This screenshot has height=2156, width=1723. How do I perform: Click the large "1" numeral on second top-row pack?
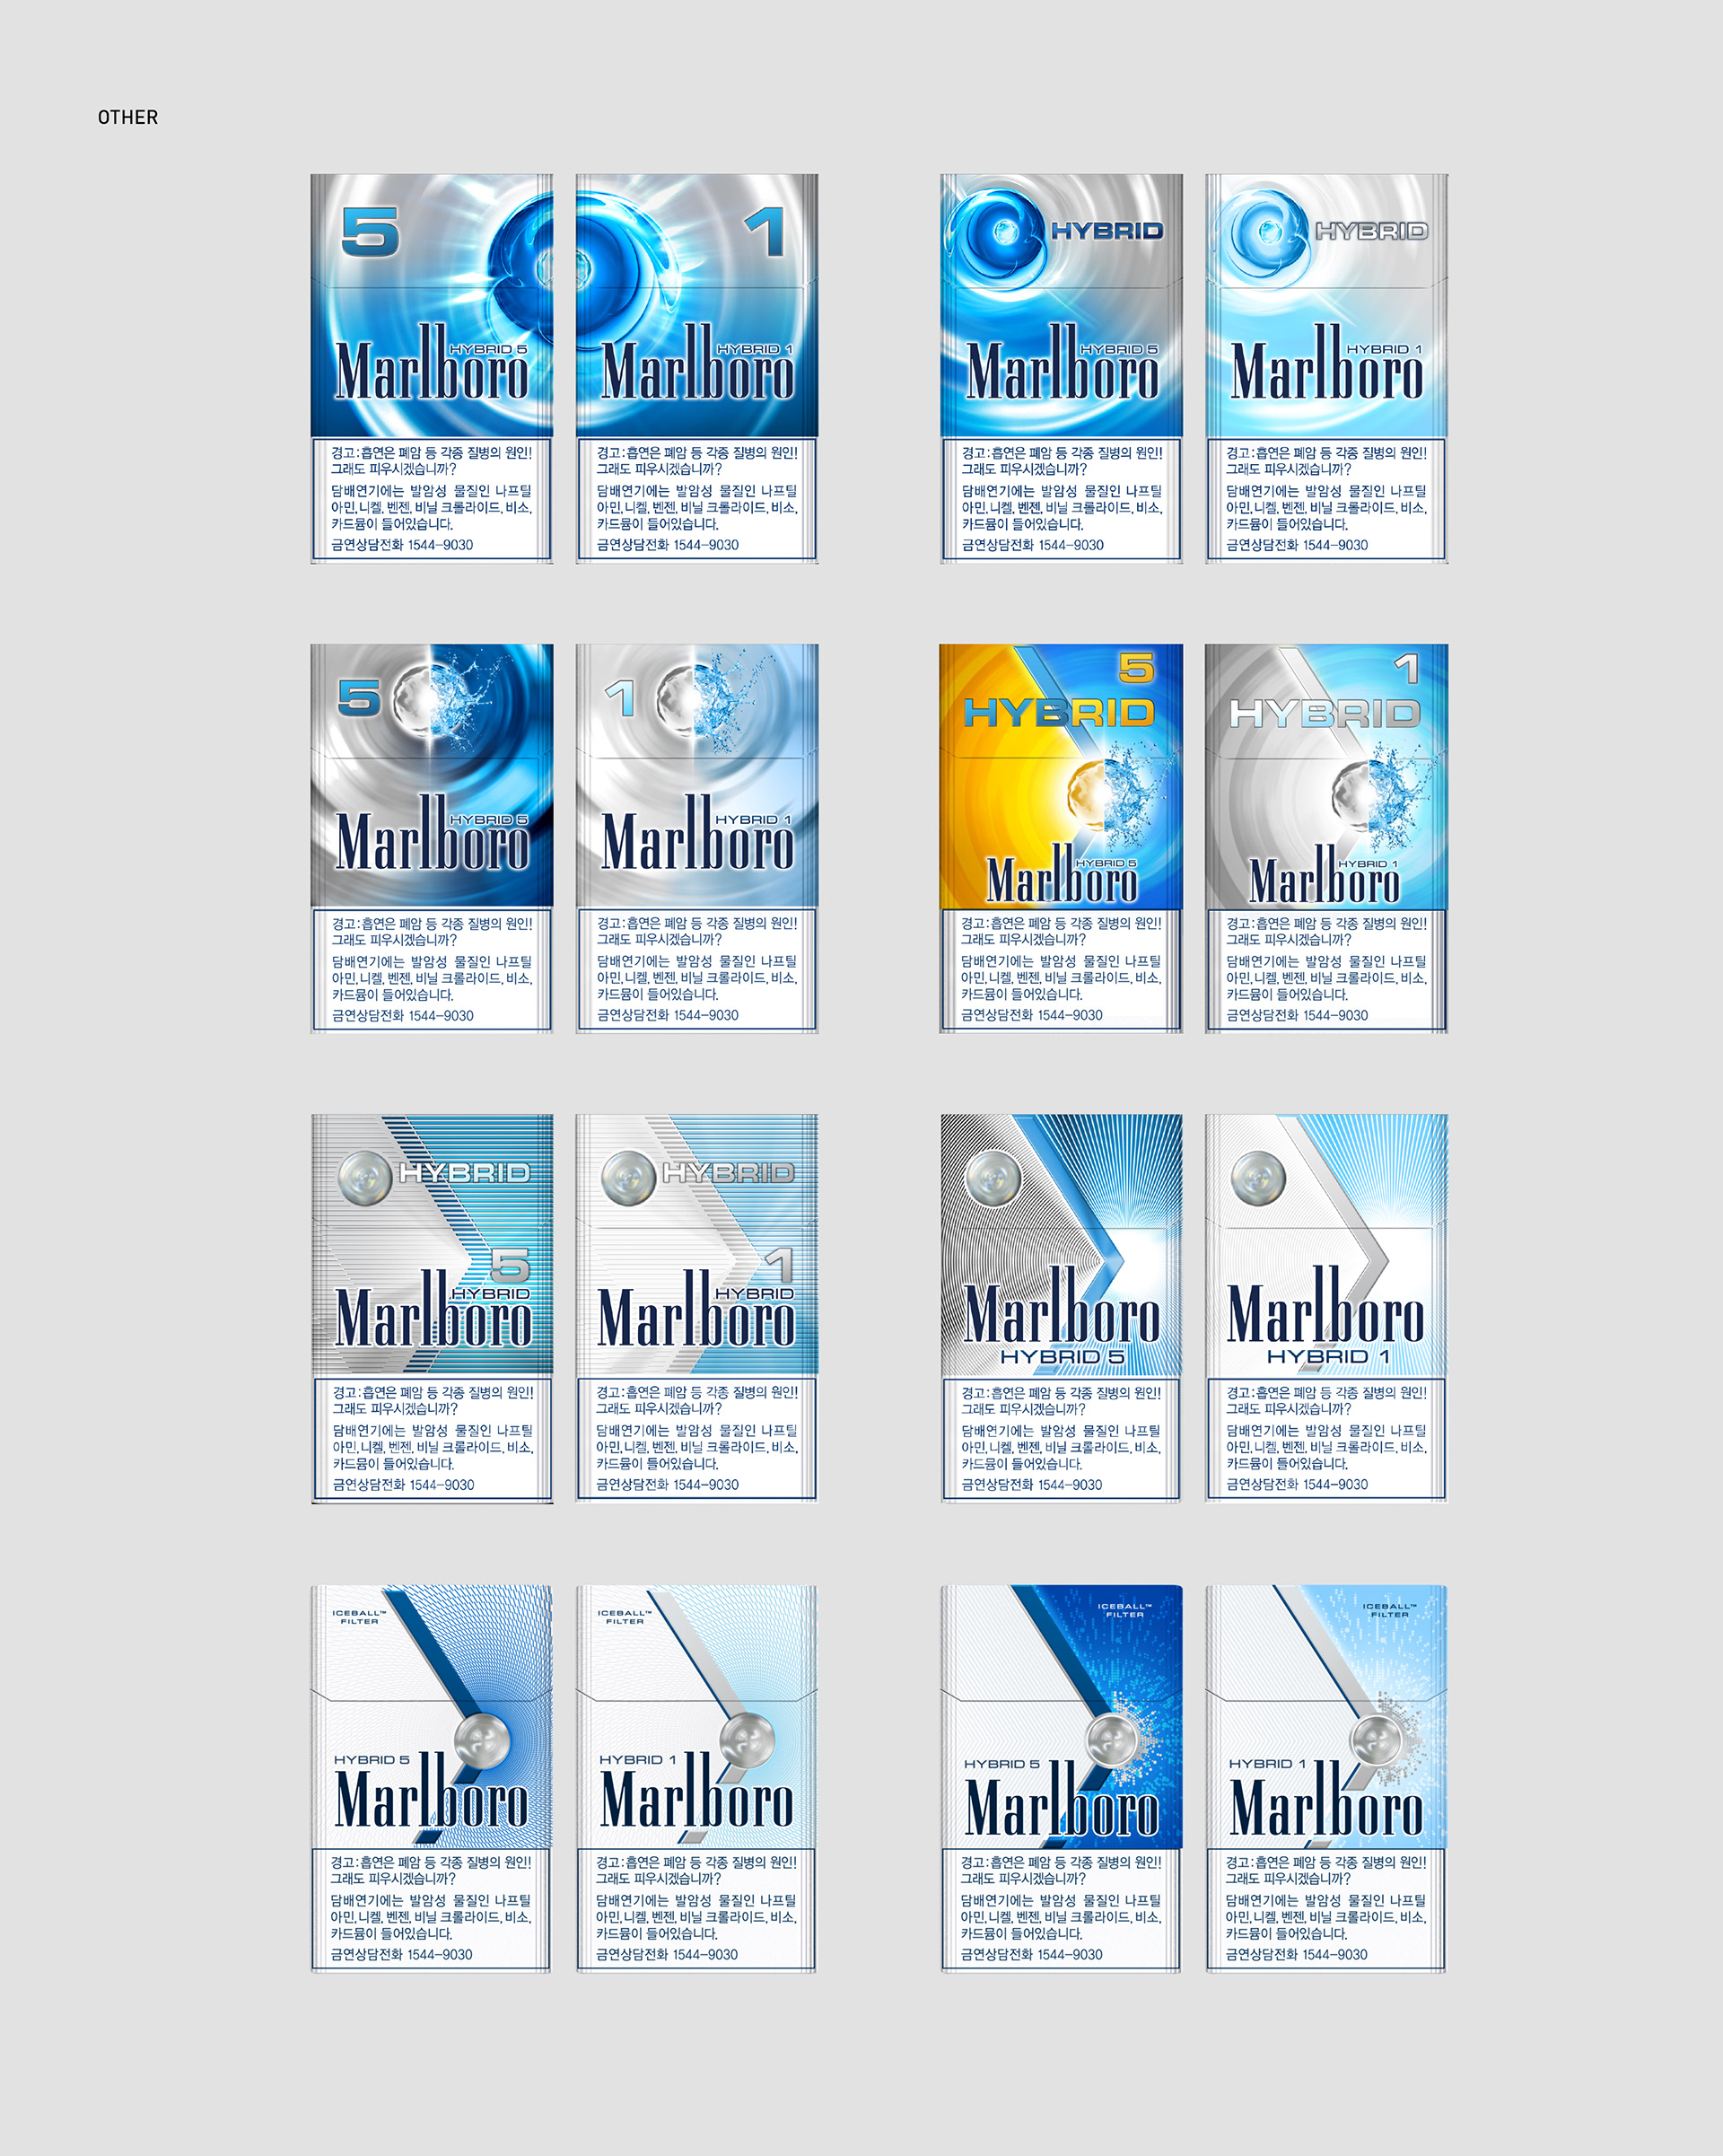click(x=765, y=232)
